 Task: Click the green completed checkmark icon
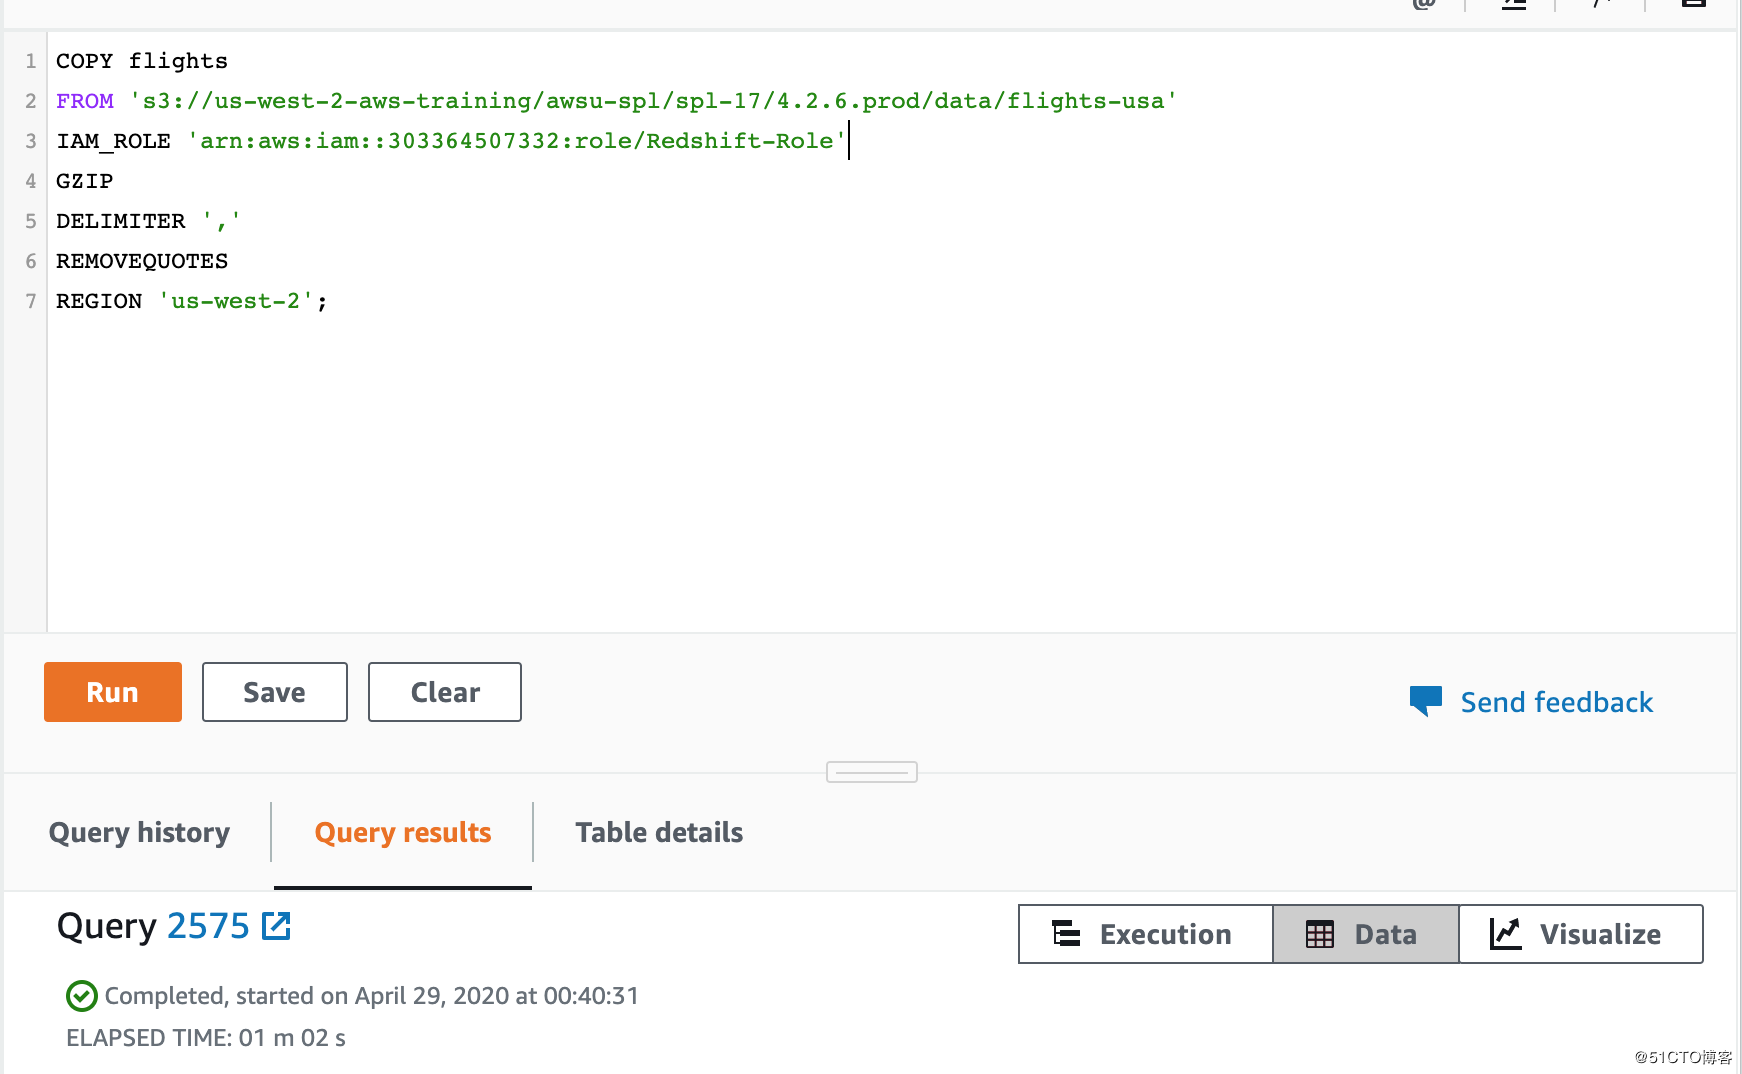82,996
